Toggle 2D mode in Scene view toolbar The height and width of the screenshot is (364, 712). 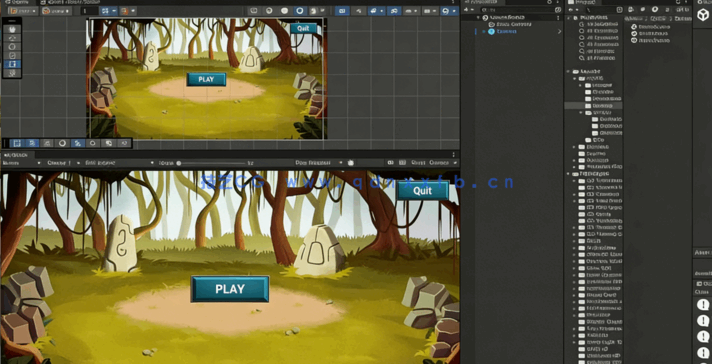[x=343, y=11]
